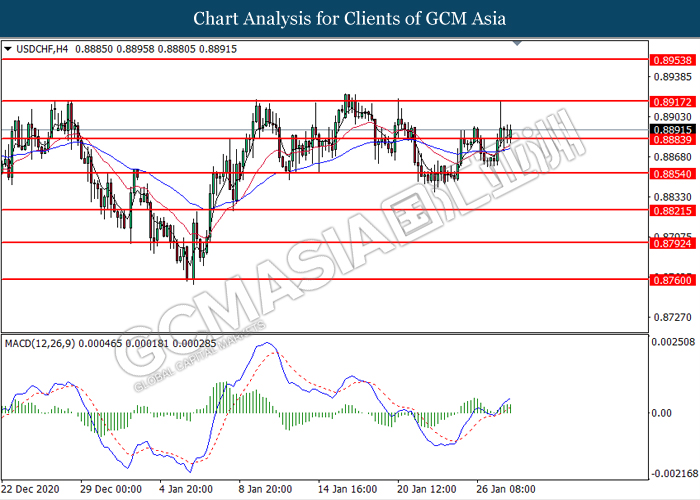Select the 8 Jan 20:00 time label
The image size is (700, 500).
263,489
